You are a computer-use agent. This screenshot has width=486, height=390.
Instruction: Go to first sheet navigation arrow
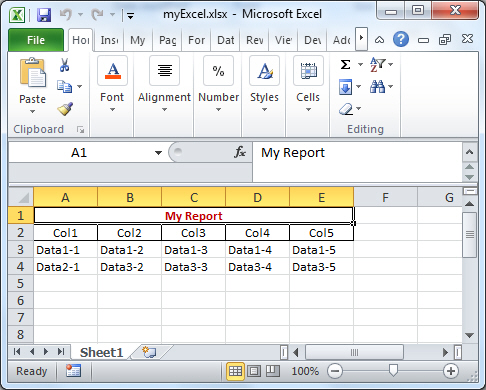click(x=17, y=351)
